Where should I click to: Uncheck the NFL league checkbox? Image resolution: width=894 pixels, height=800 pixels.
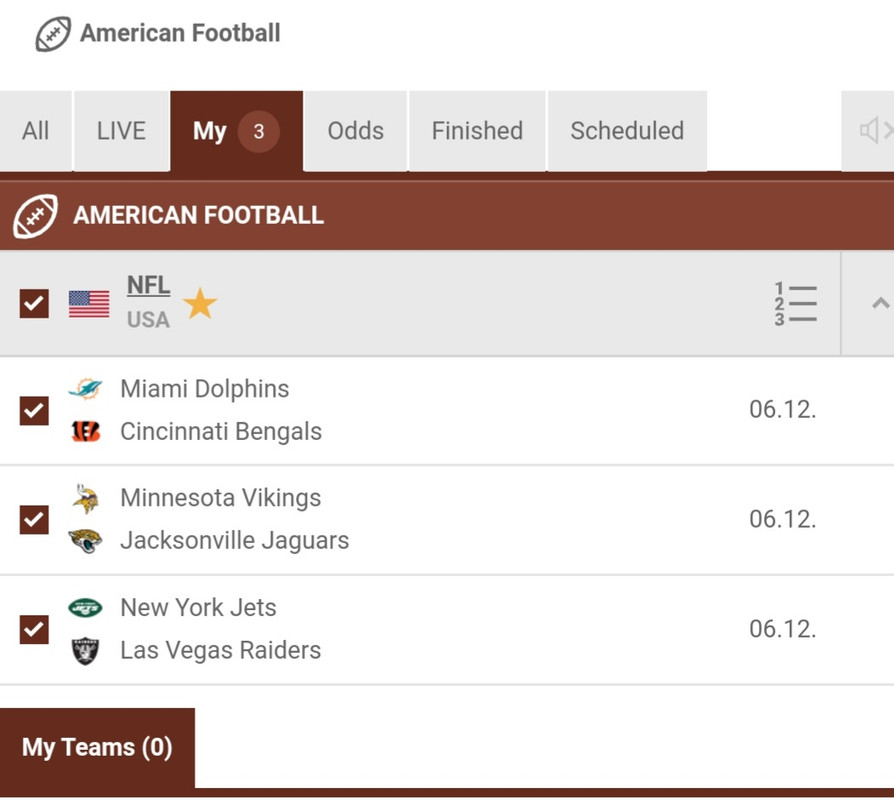click(34, 303)
